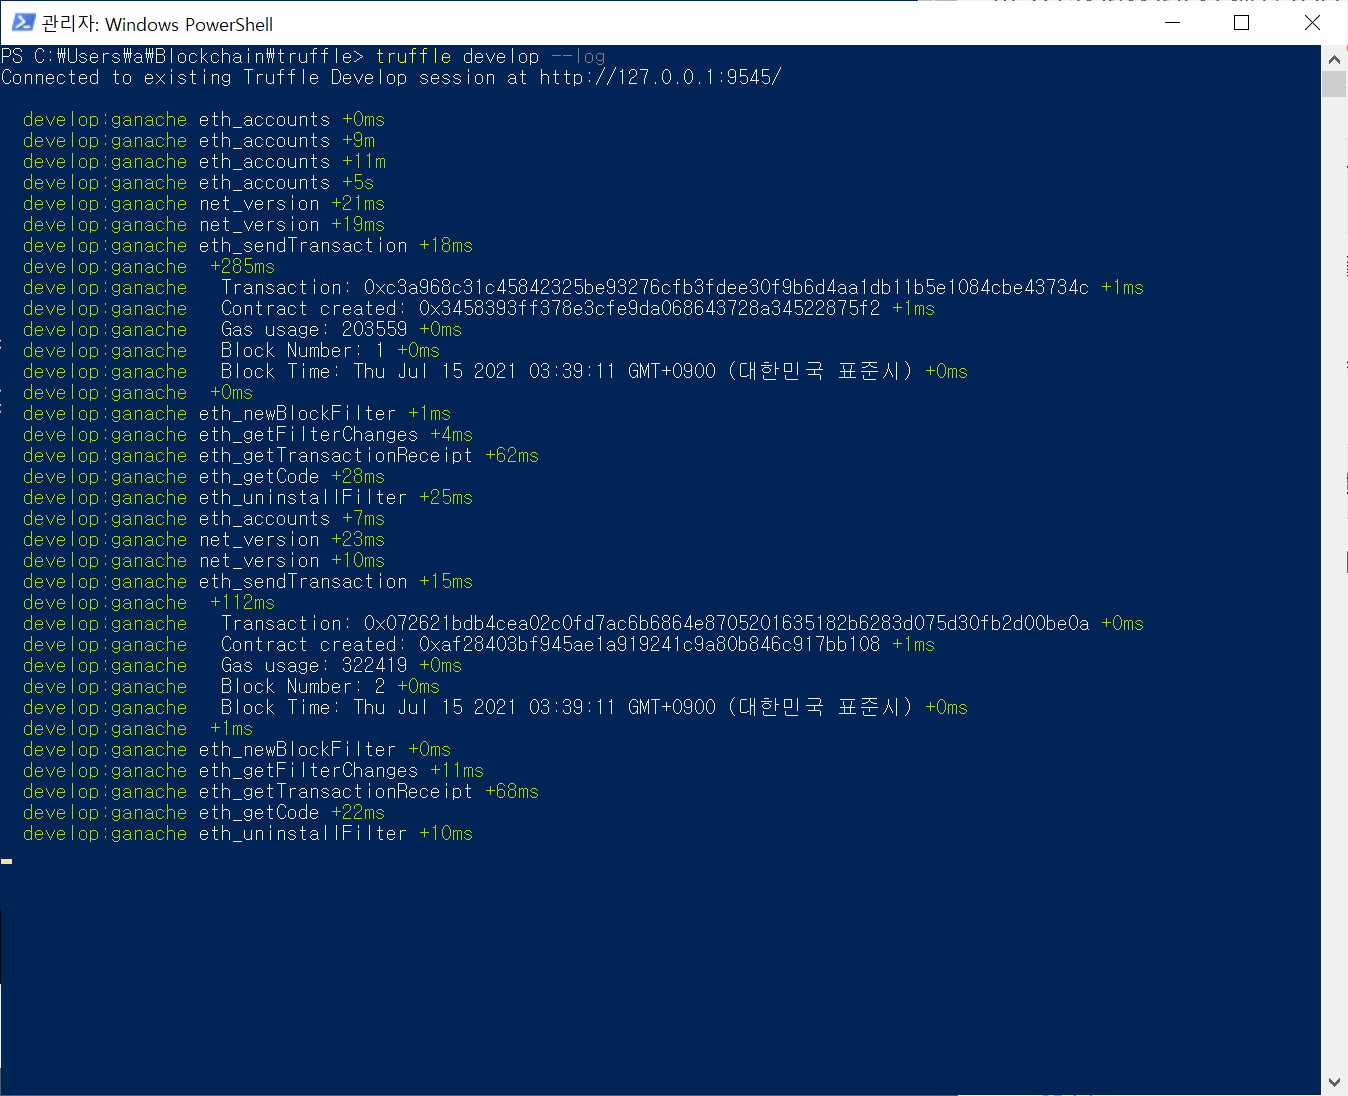This screenshot has height=1096, width=1348.
Task: Click the eth_getTransactionReceipt +62ms line
Action: 281,455
